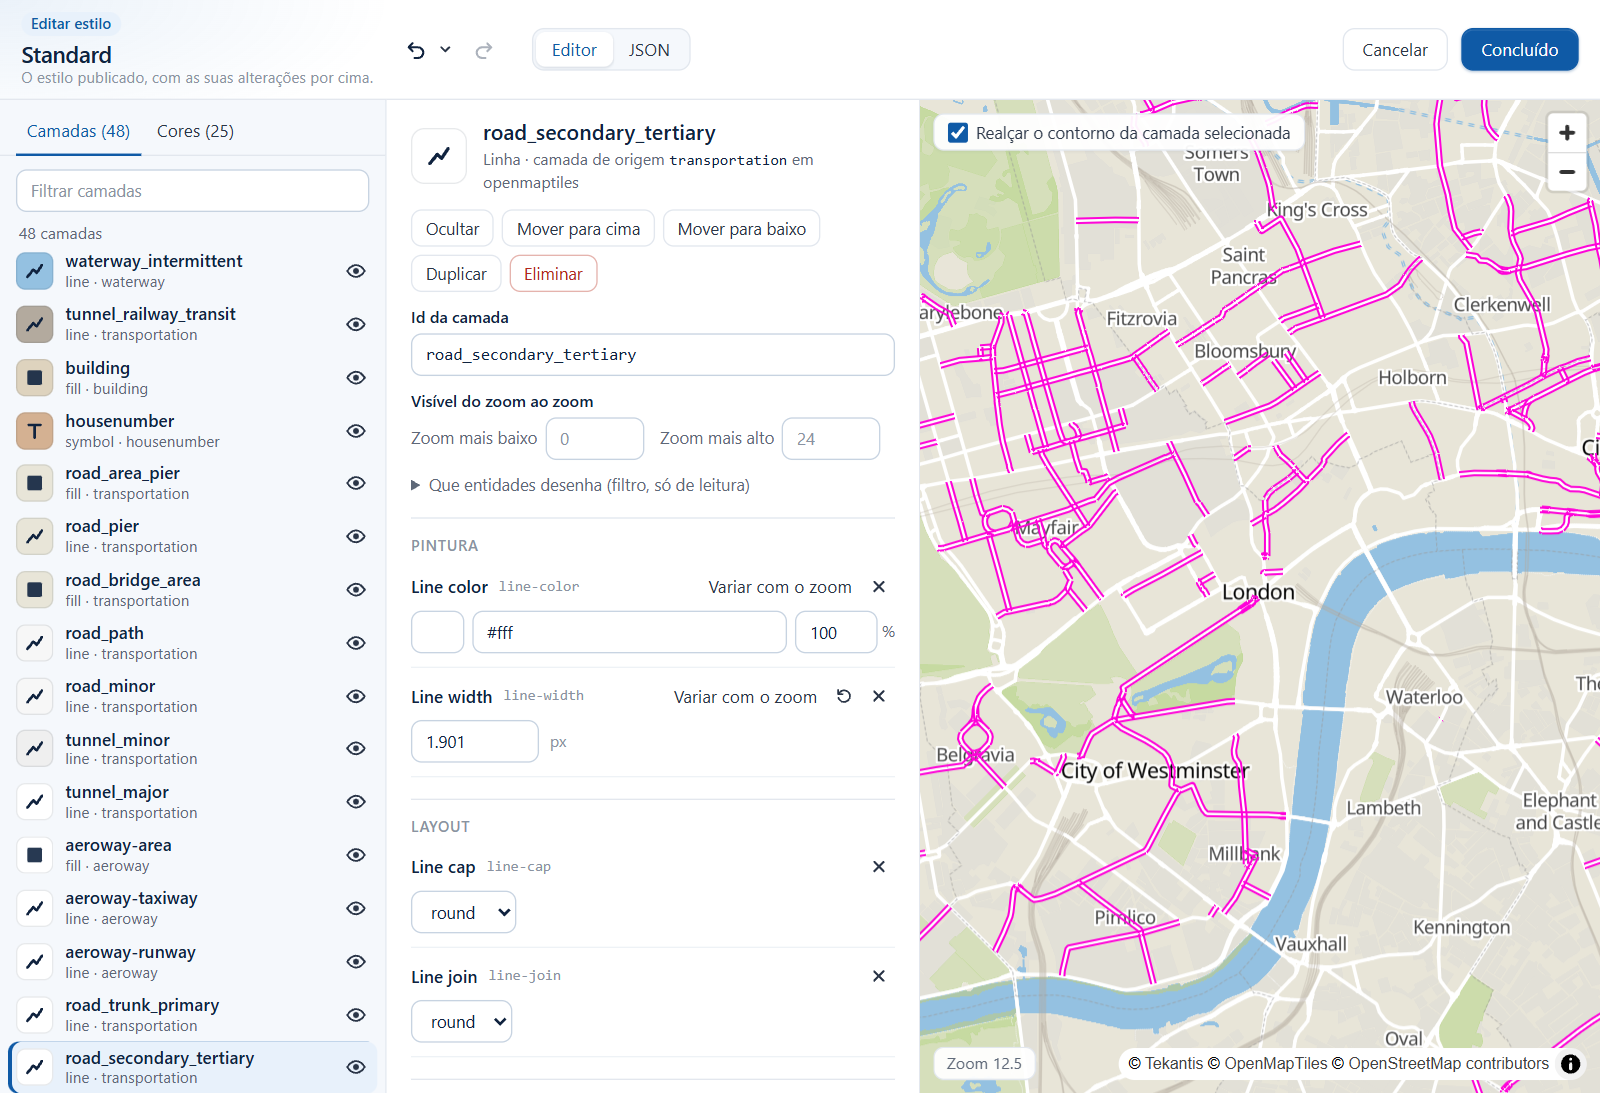This screenshot has width=1600, height=1093.
Task: Select the housenumber symbol layer icon
Action: [x=35, y=431]
